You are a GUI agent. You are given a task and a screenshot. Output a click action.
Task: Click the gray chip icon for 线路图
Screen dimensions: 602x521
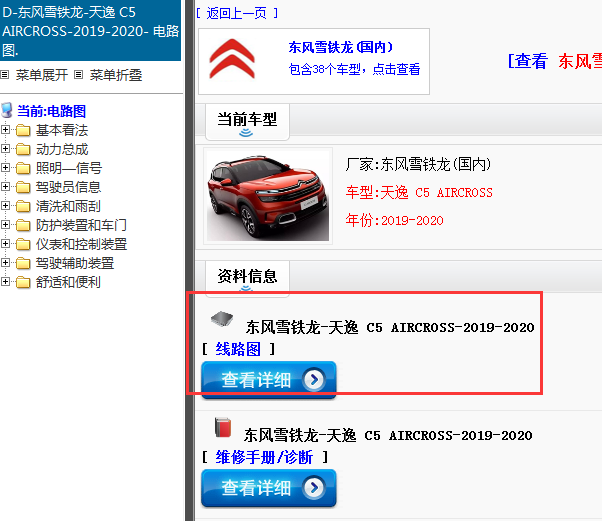[222, 319]
